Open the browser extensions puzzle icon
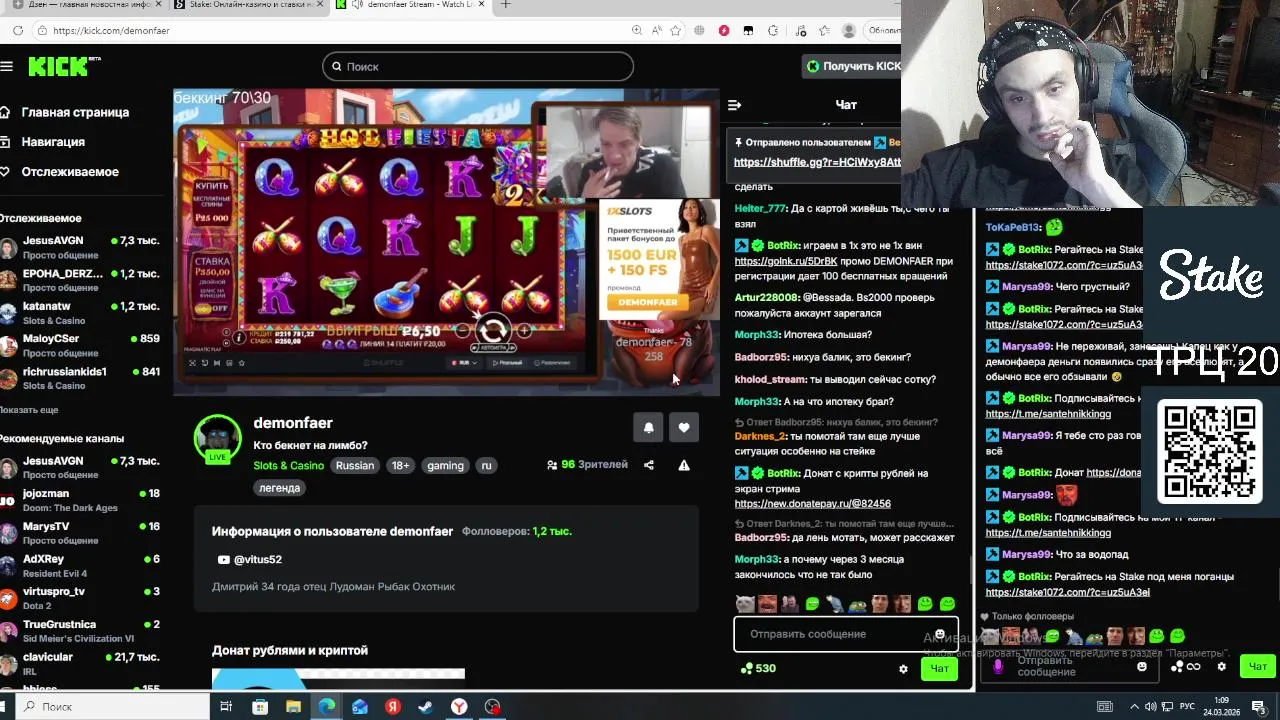1280x720 pixels. [x=772, y=30]
